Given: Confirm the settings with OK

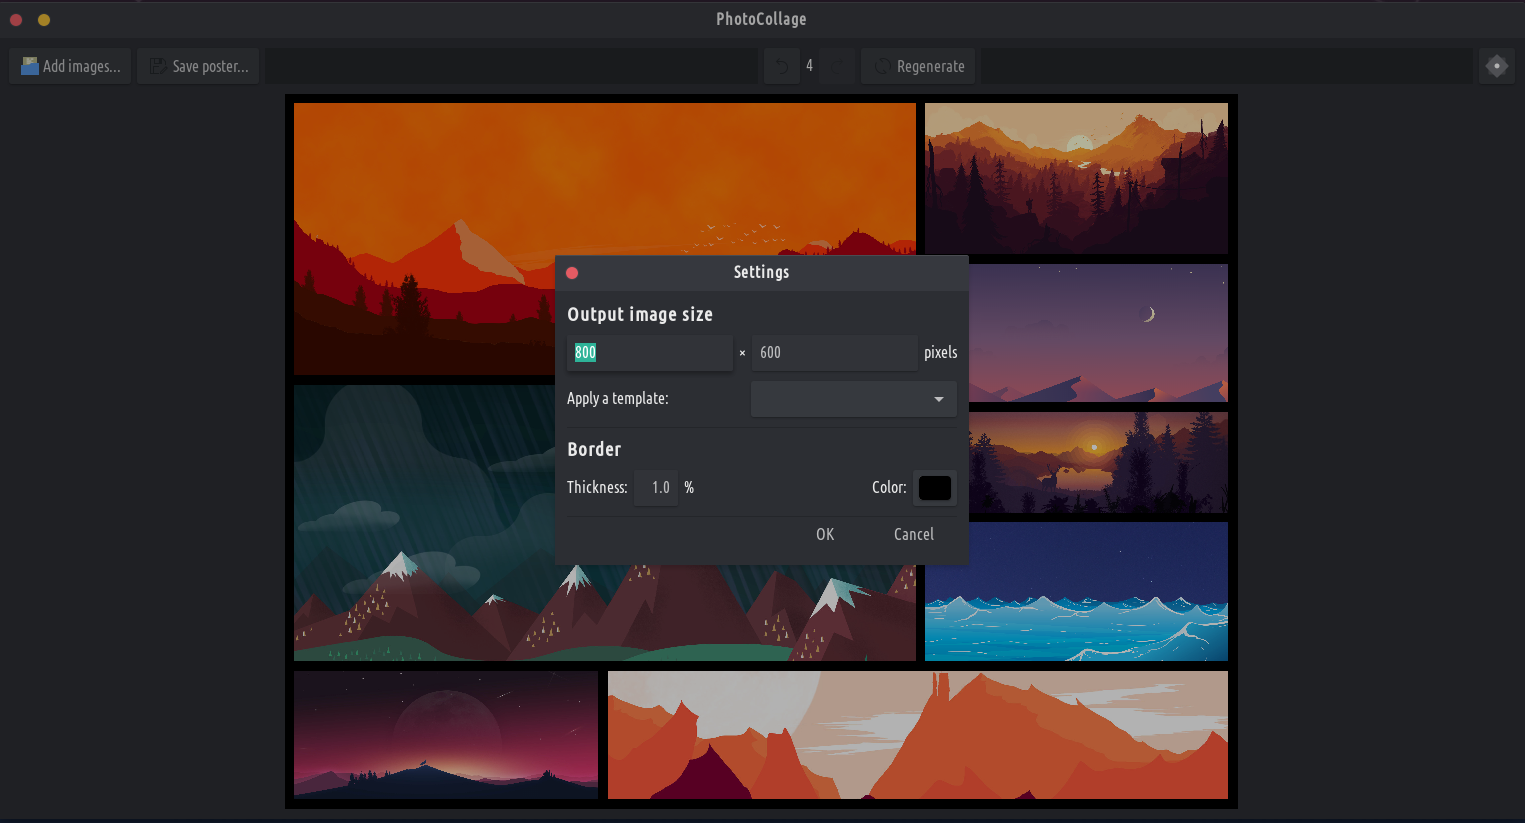Looking at the screenshot, I should coord(825,534).
